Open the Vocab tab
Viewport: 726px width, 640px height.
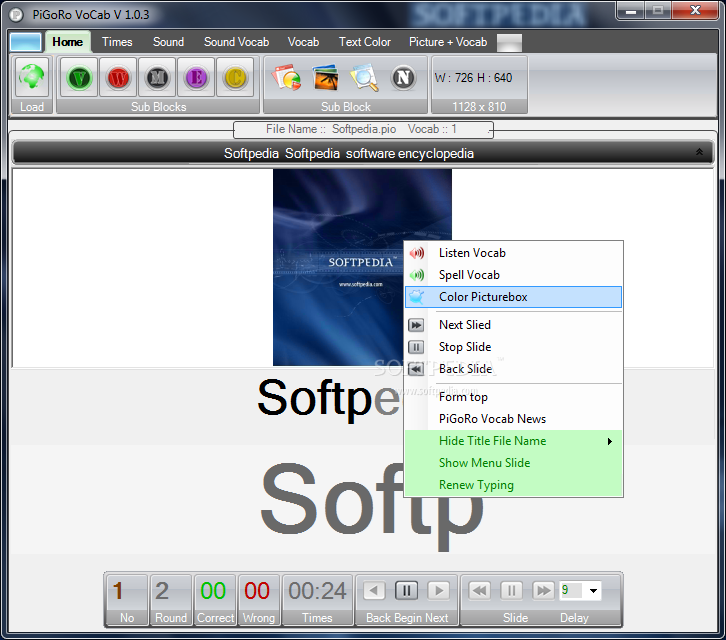pyautogui.click(x=303, y=42)
